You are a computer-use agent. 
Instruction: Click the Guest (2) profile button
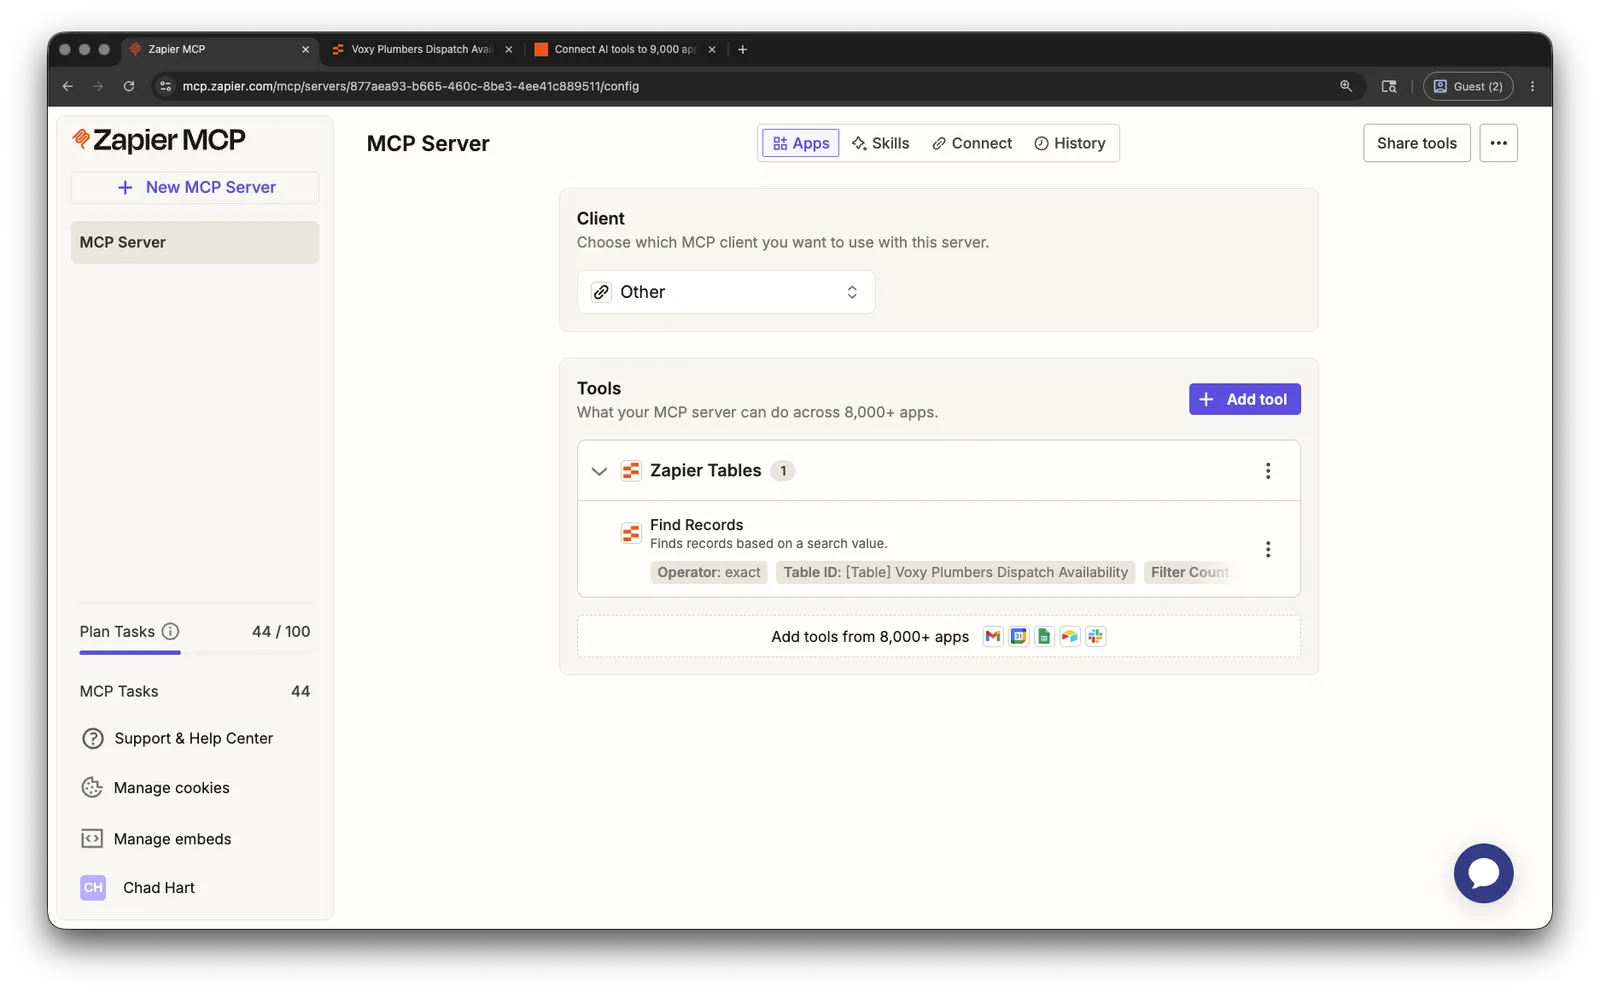coord(1468,86)
